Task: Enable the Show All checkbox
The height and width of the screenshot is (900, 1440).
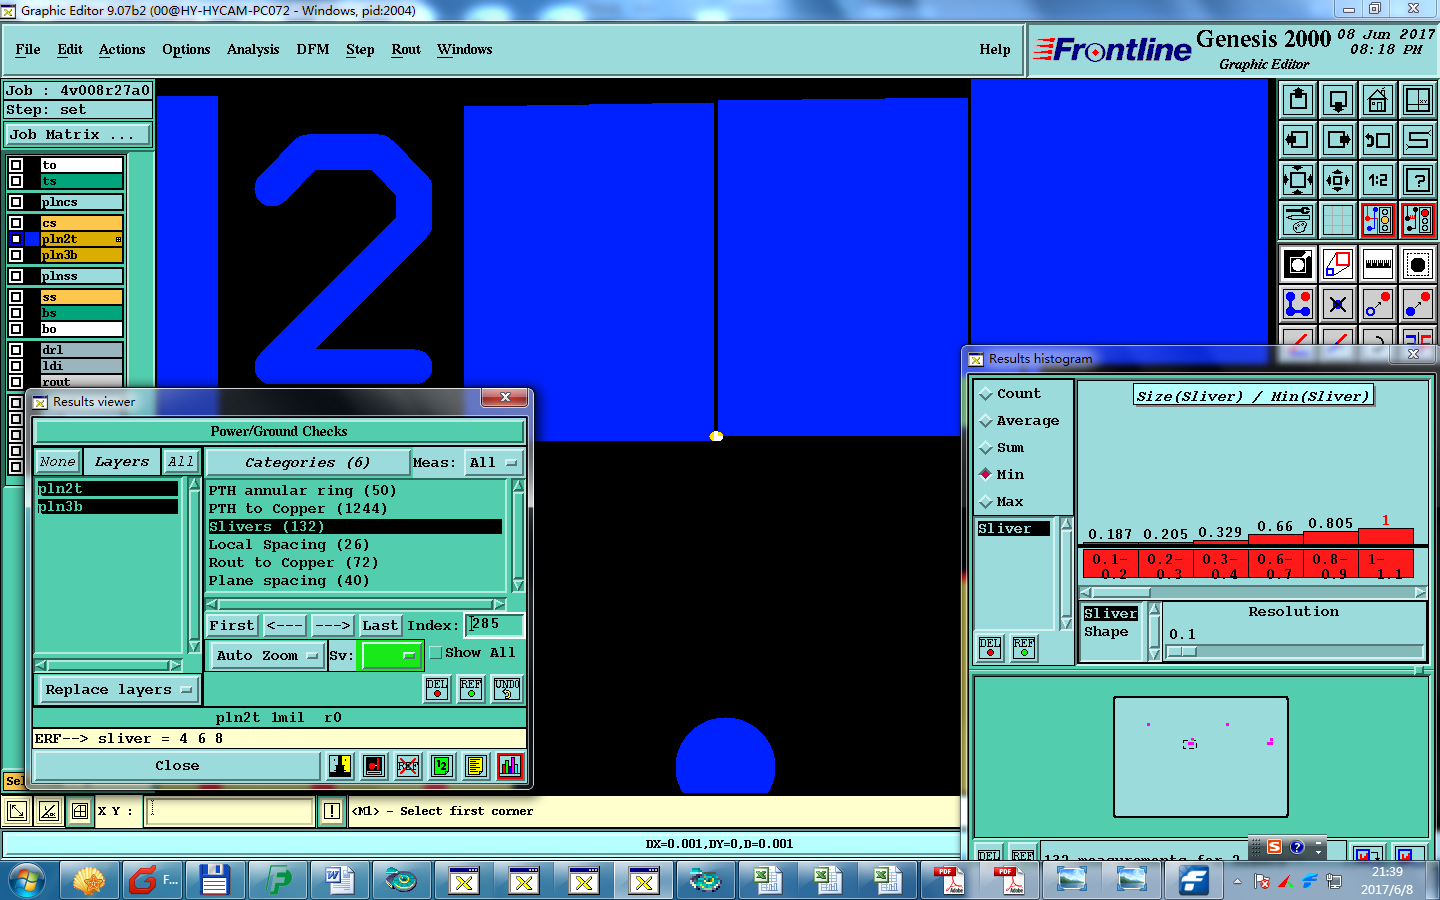Action: (436, 653)
